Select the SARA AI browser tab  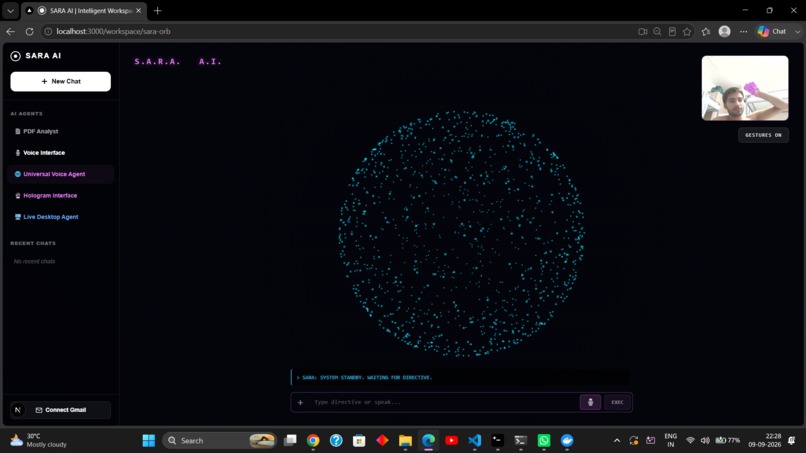click(85, 10)
